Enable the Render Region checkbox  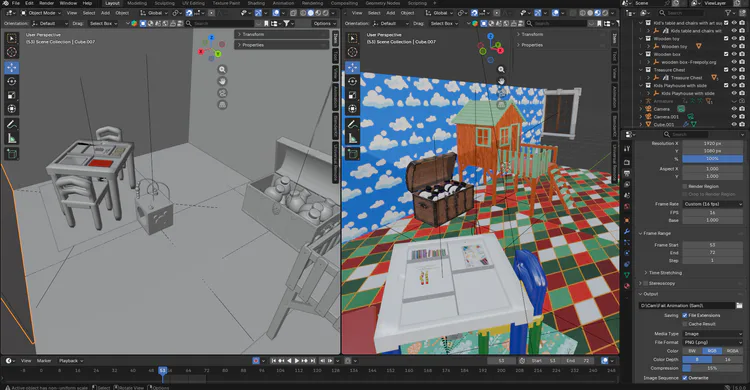(685, 186)
